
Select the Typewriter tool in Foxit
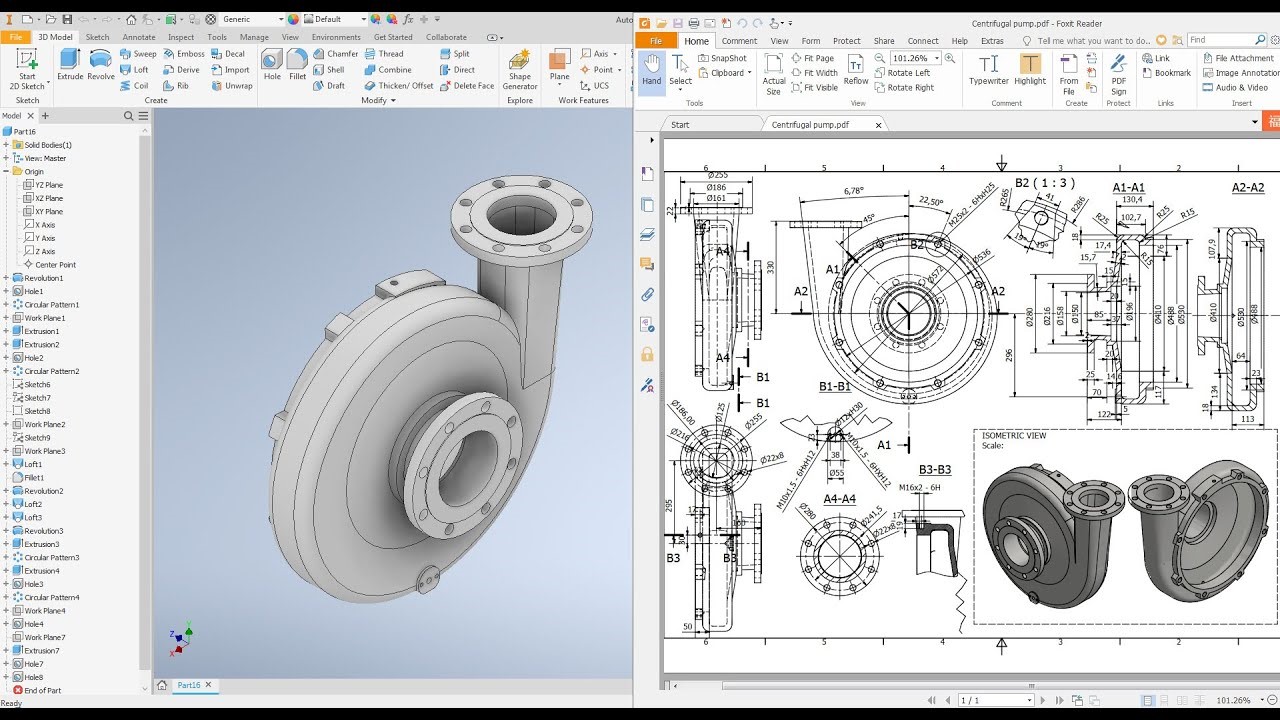(988, 69)
